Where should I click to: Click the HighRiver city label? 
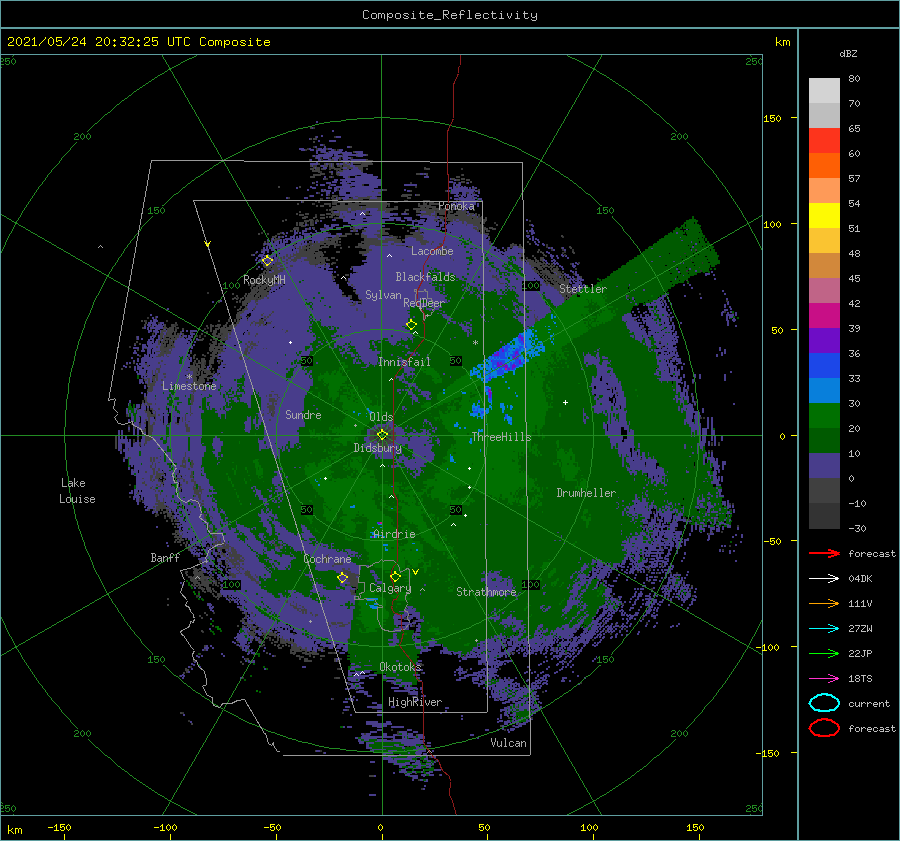click(415, 702)
